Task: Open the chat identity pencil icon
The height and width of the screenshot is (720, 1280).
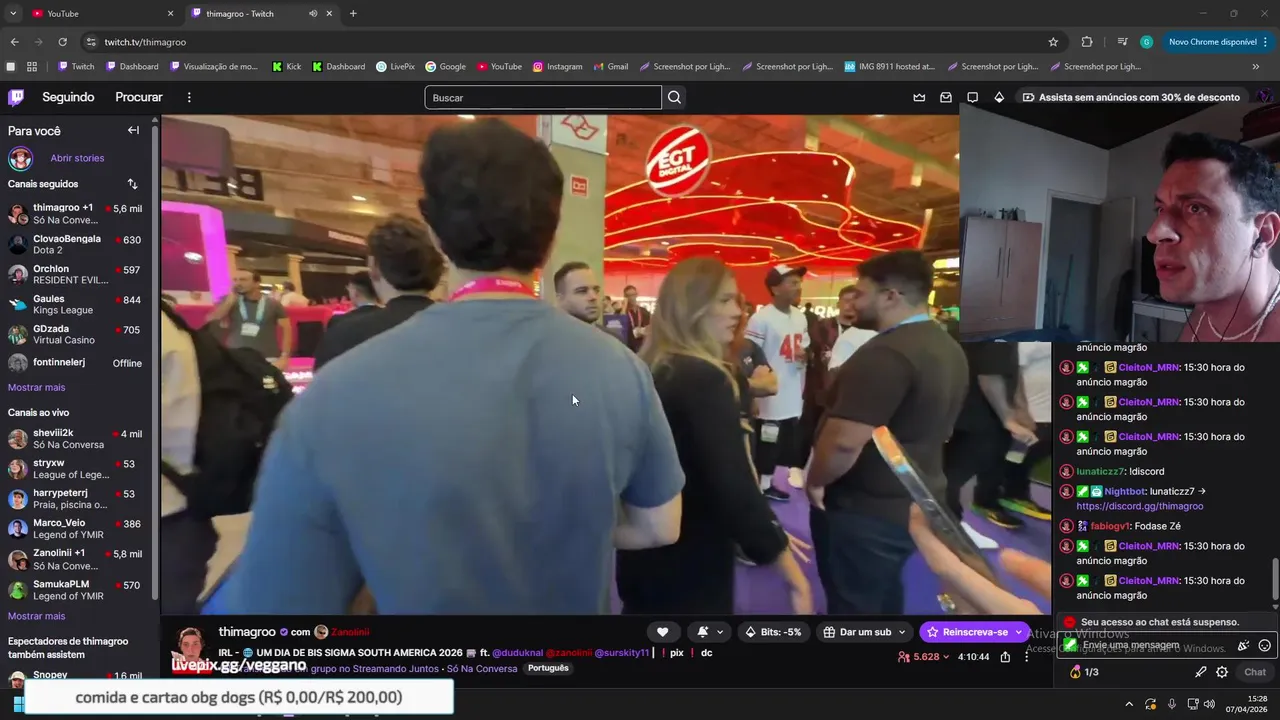Action: (1201, 672)
